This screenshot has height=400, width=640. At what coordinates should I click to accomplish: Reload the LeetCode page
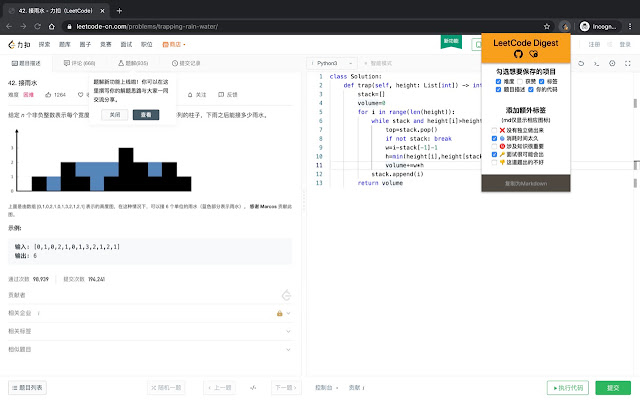[x=38, y=27]
